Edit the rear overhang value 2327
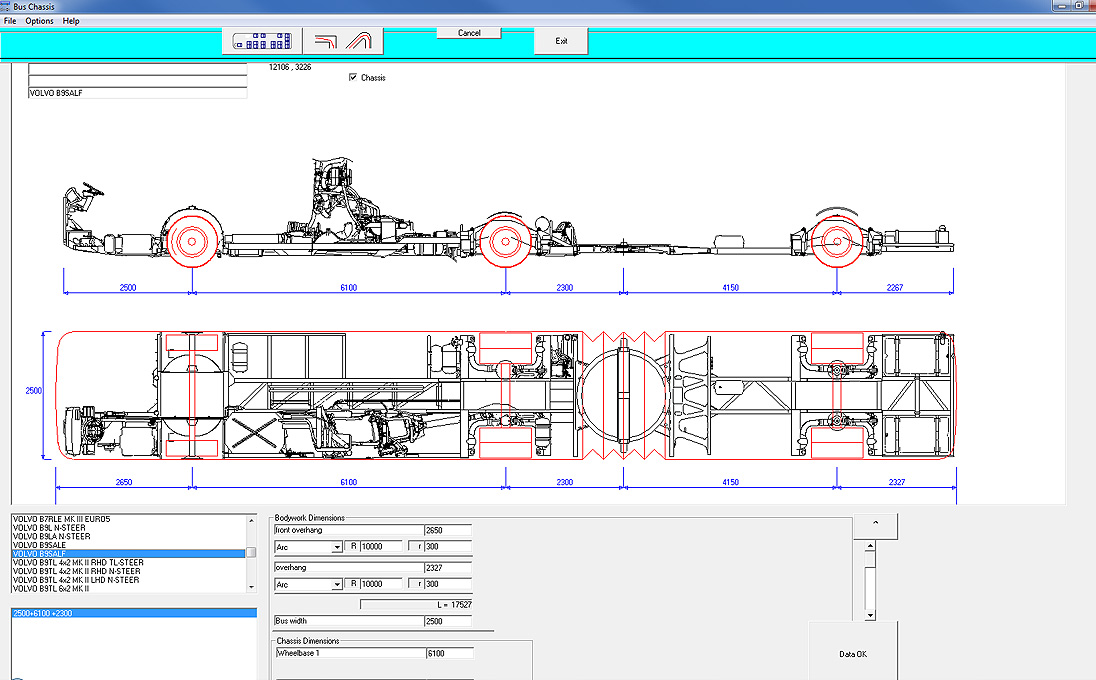Image resolution: width=1096 pixels, height=680 pixels. click(447, 567)
